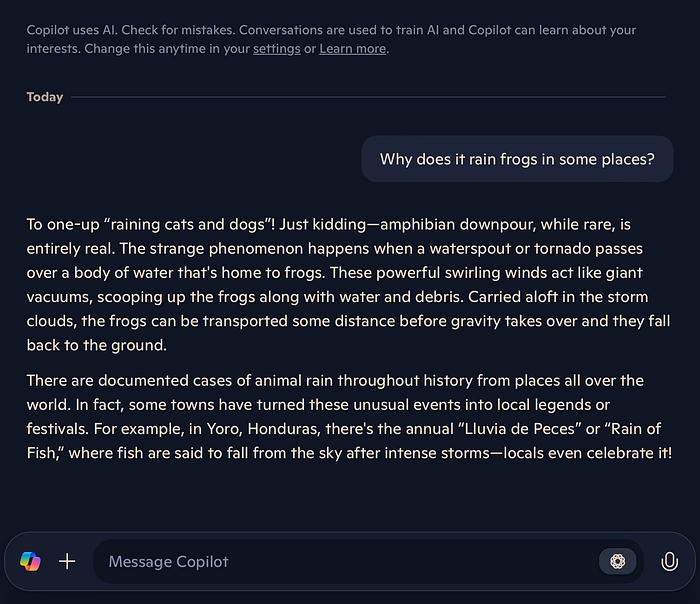Click the "Why does it rain frogs" message bubble
This screenshot has width=700, height=604.
[517, 159]
